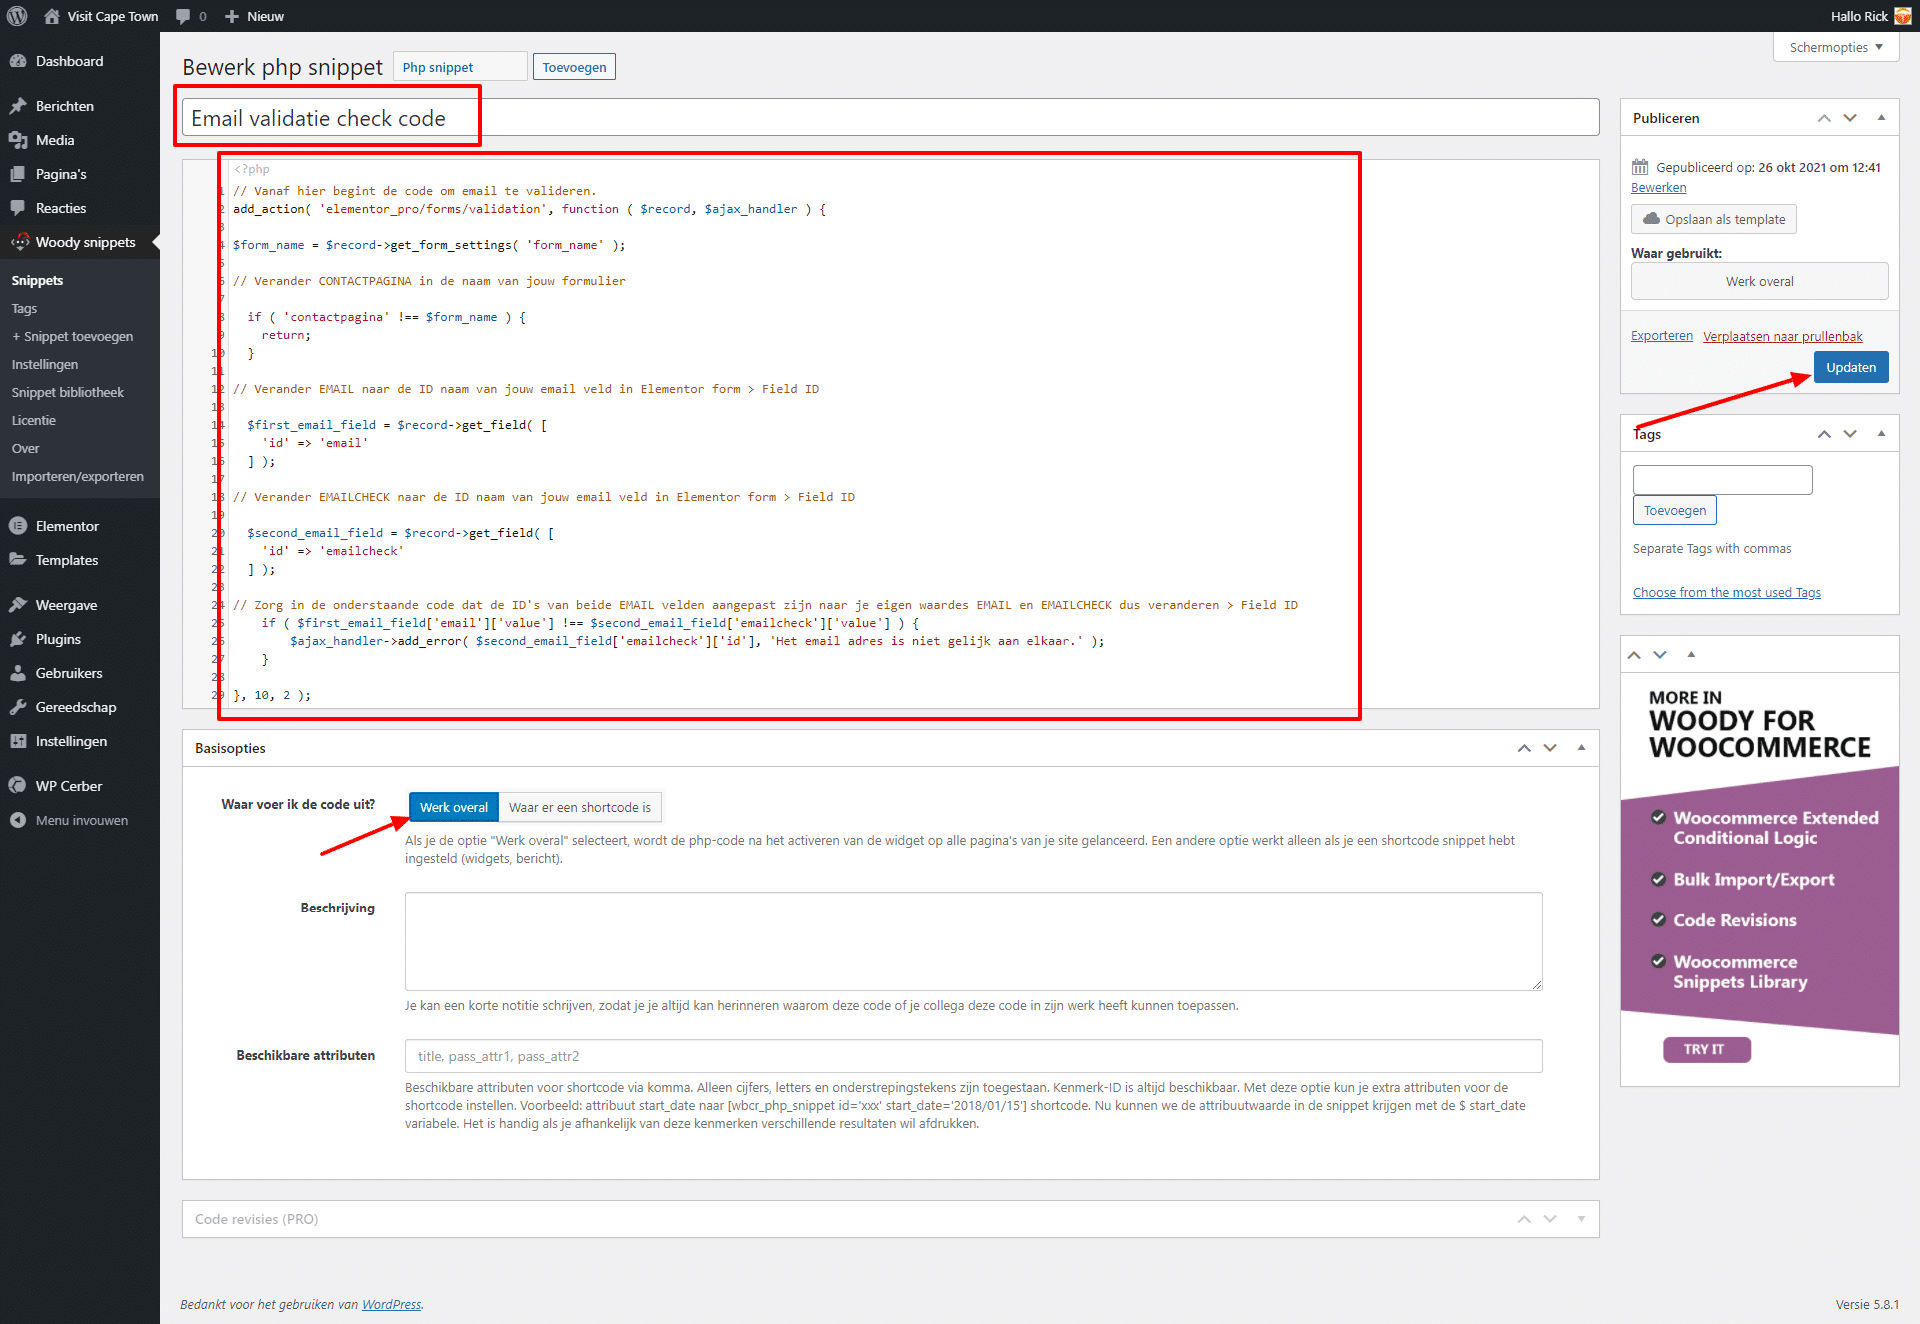This screenshot has width=1920, height=1324.
Task: Open the Schermopties dropdown
Action: click(1835, 47)
